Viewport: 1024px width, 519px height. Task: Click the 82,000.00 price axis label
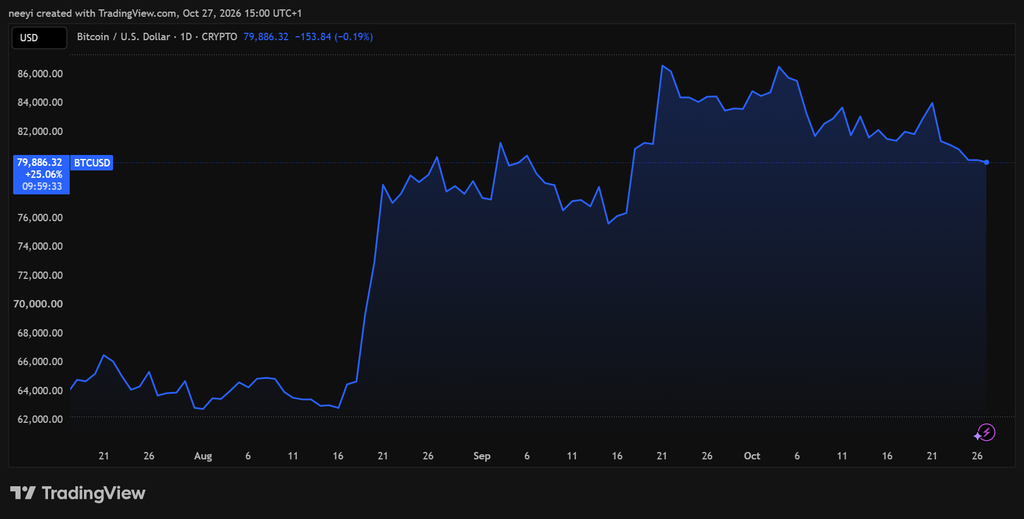[x=40, y=131]
